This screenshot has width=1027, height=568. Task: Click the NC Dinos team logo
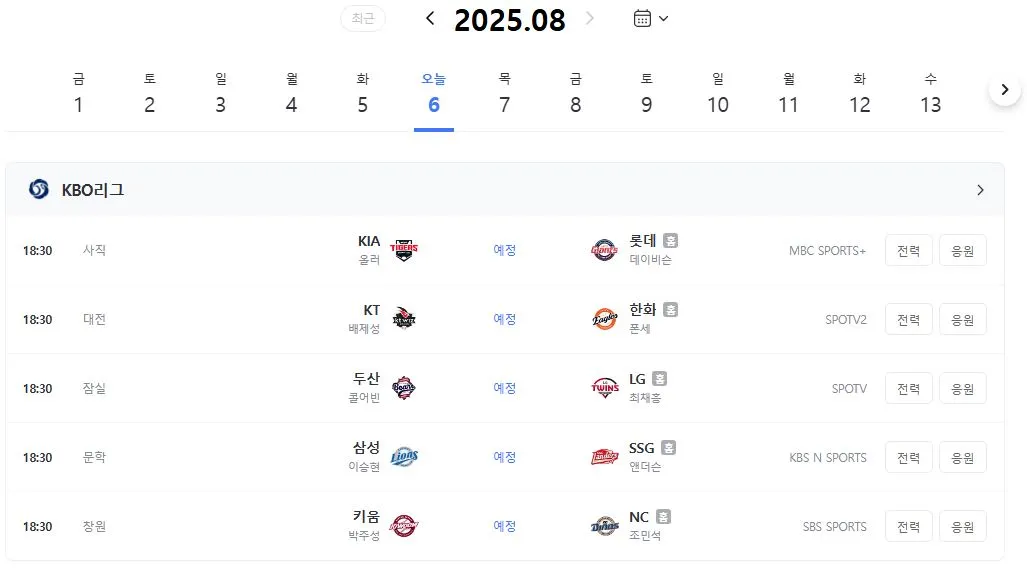[604, 526]
